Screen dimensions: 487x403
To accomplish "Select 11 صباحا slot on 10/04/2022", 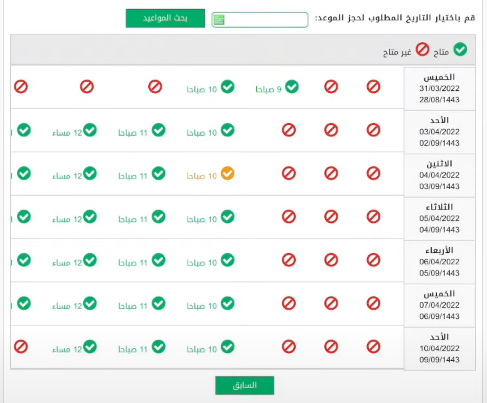I will click(142, 347).
